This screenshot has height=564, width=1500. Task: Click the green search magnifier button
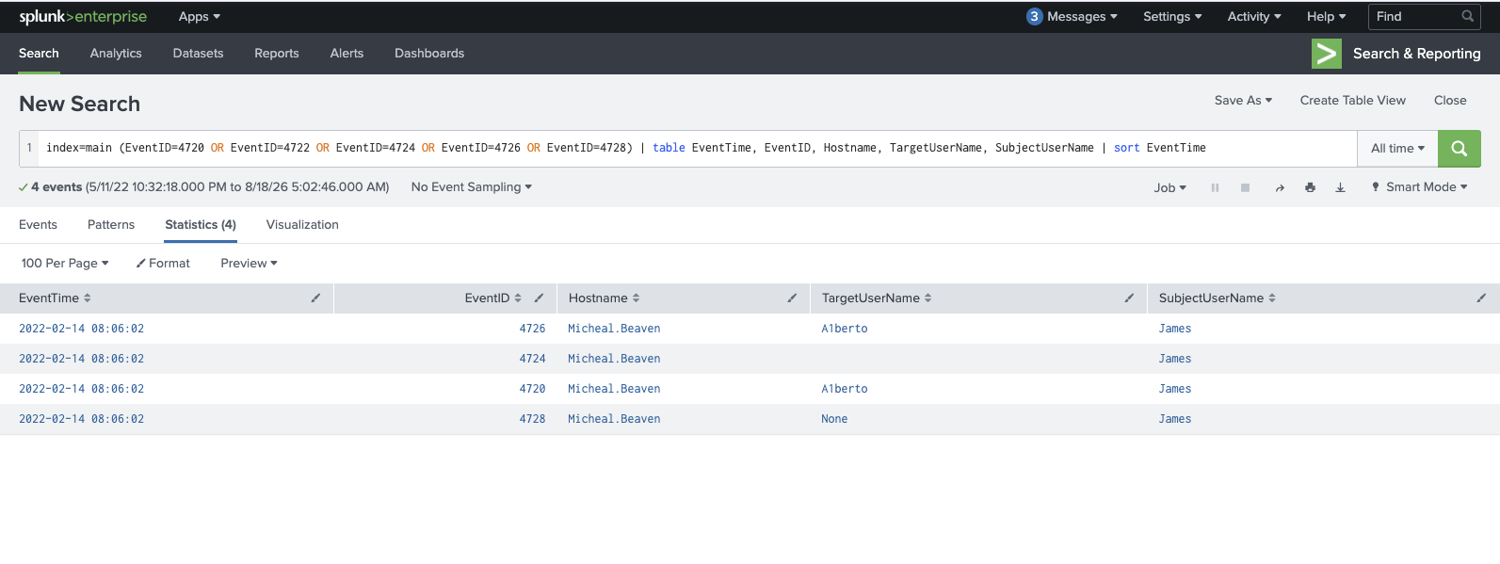[1459, 148]
